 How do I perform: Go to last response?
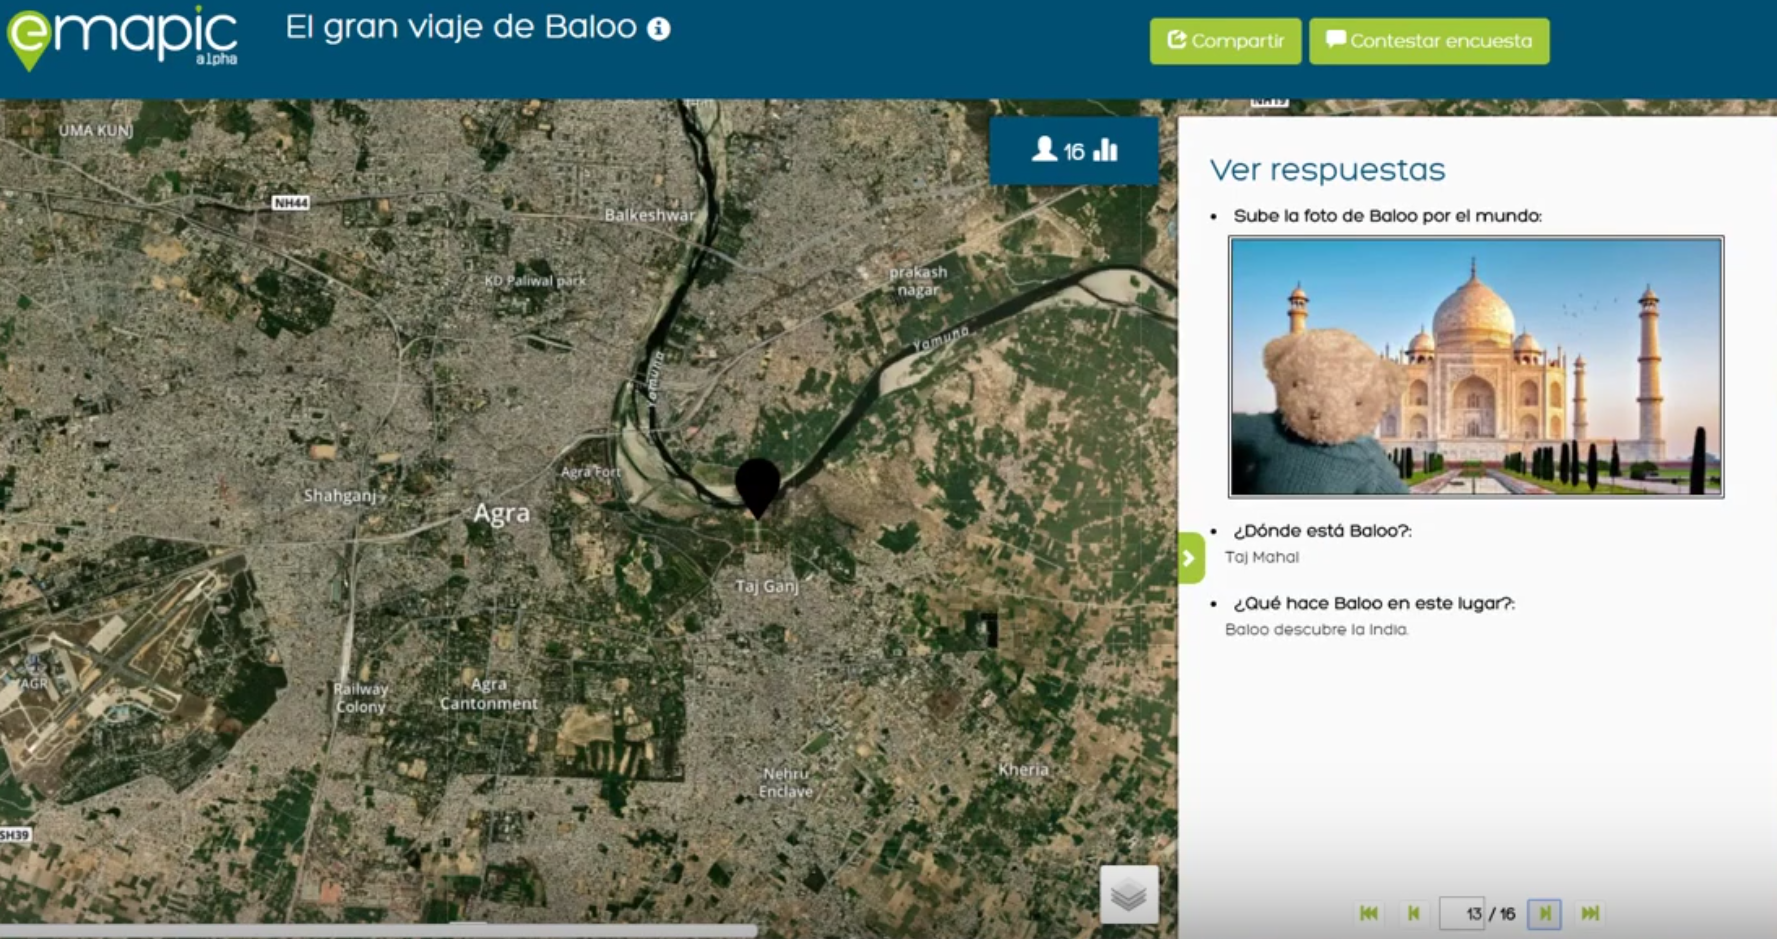coord(1590,913)
